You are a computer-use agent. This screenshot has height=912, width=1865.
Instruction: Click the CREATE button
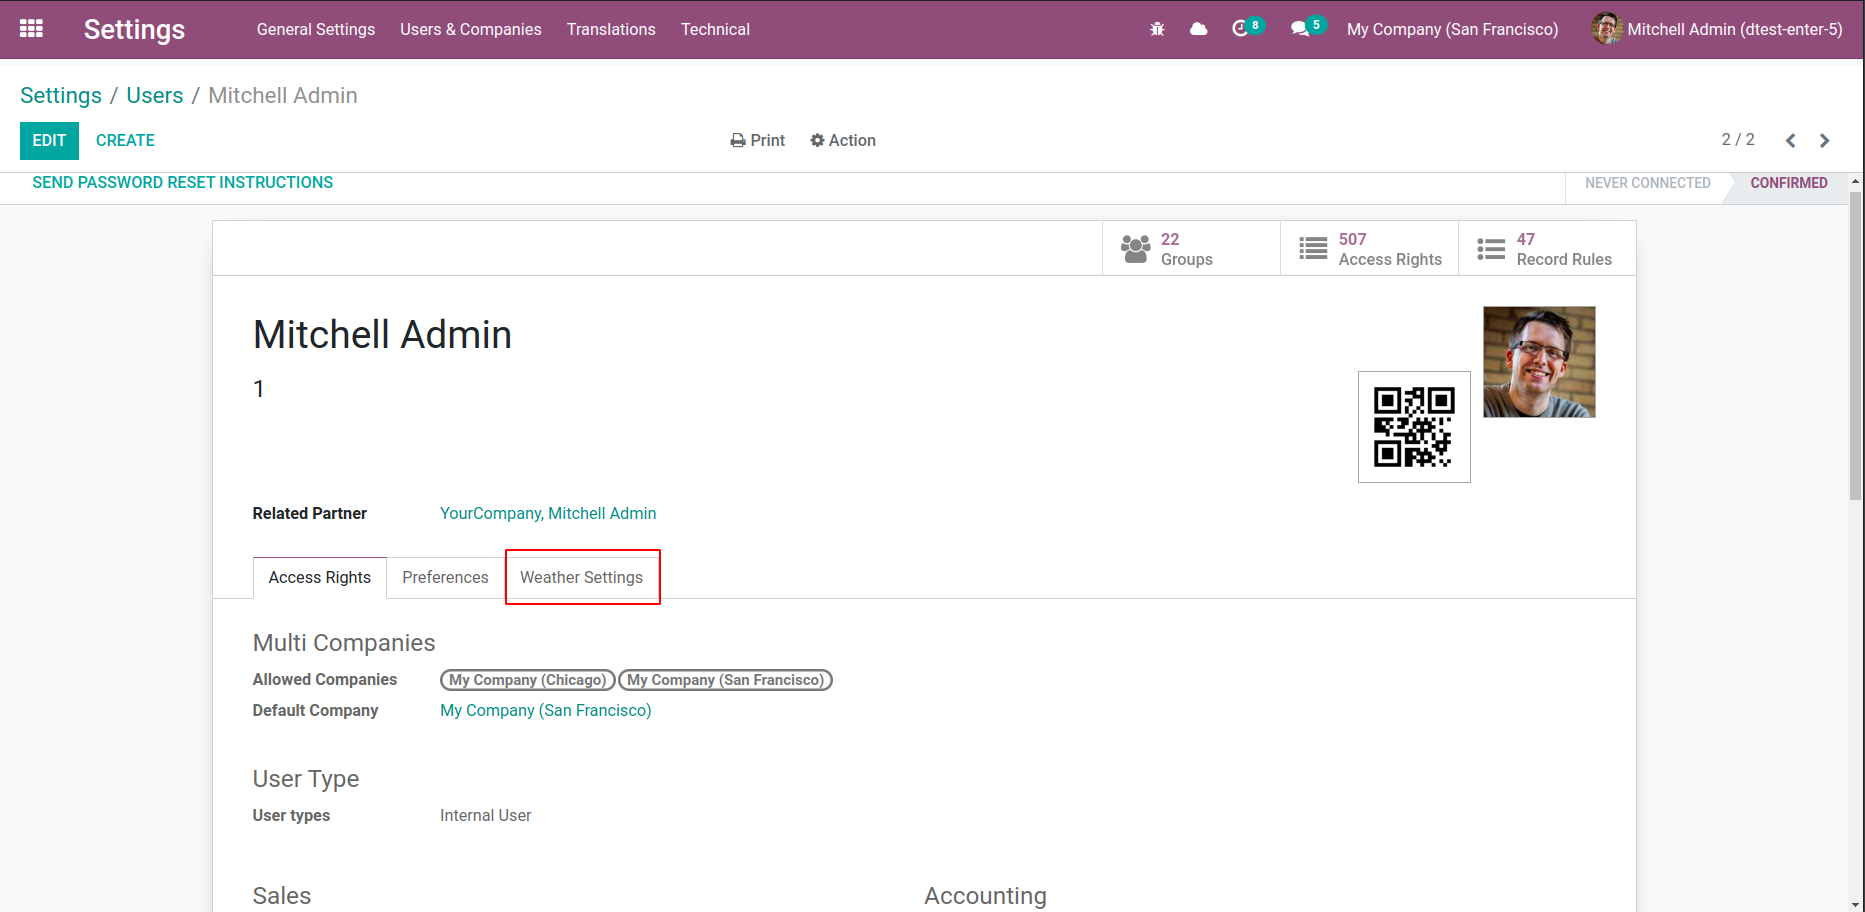125,141
